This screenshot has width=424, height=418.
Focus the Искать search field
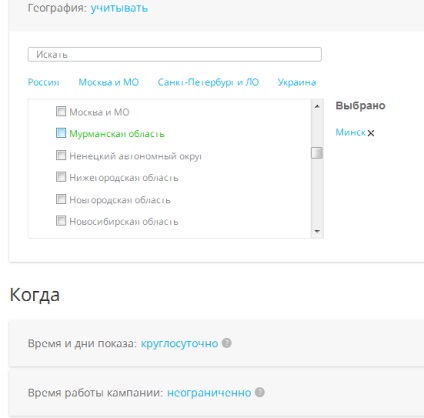[x=175, y=54]
